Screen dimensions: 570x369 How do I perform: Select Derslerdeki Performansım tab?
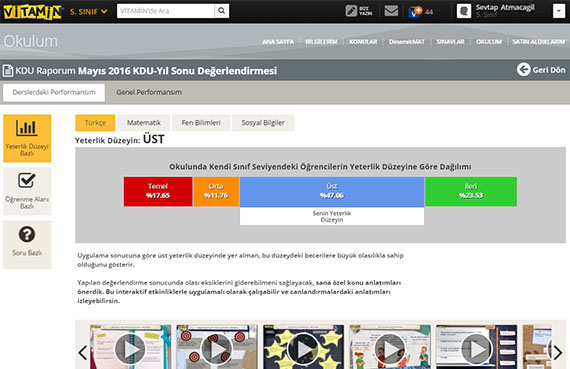(x=54, y=92)
